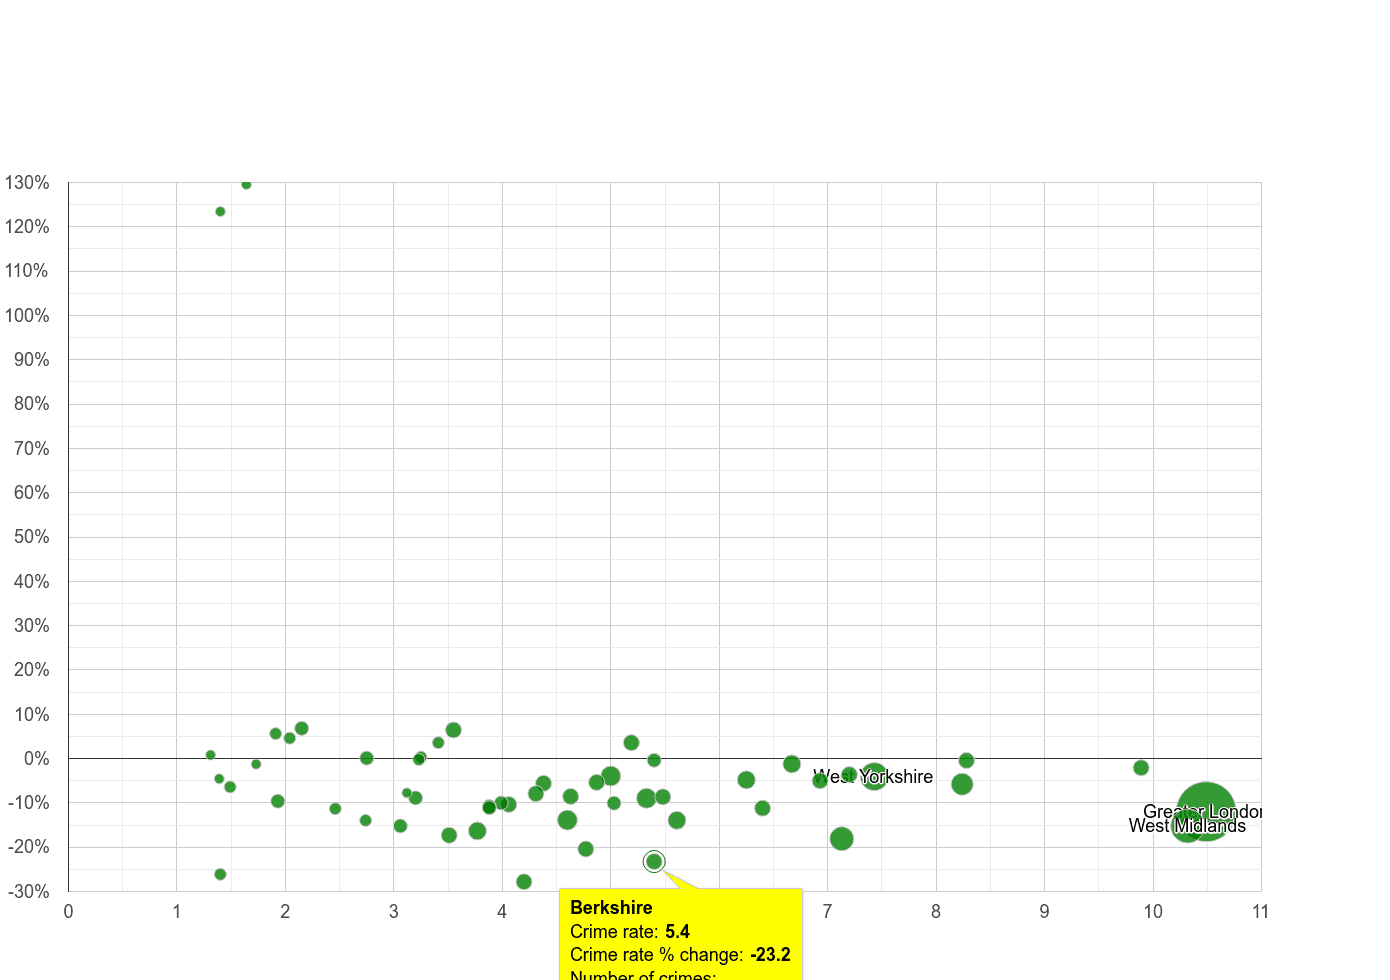Click the Greater London label
The width and height of the screenshot is (1390, 980).
(1202, 812)
